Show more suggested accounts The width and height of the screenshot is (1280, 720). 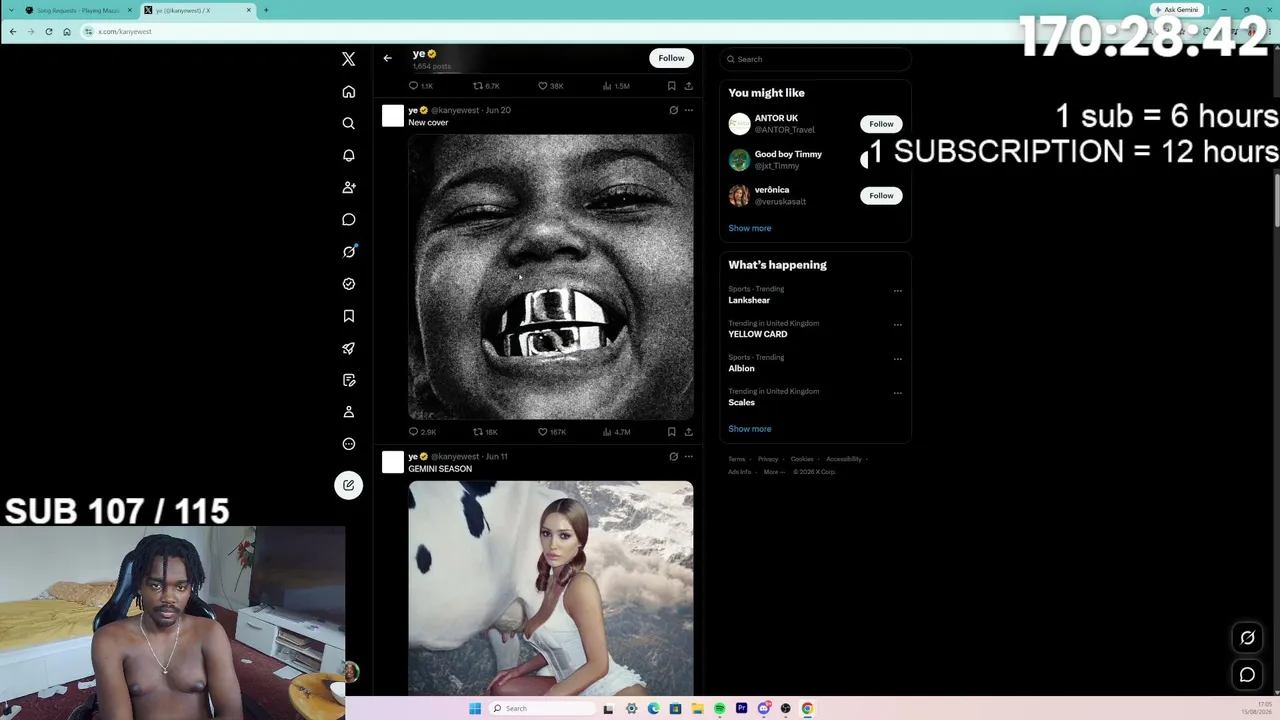(749, 228)
